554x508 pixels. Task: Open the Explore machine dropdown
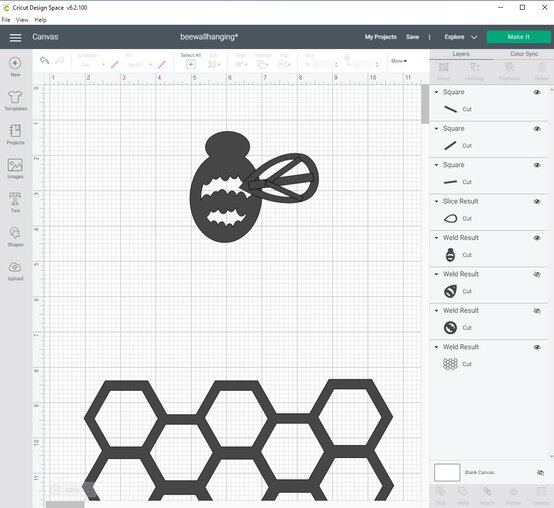(x=460, y=37)
